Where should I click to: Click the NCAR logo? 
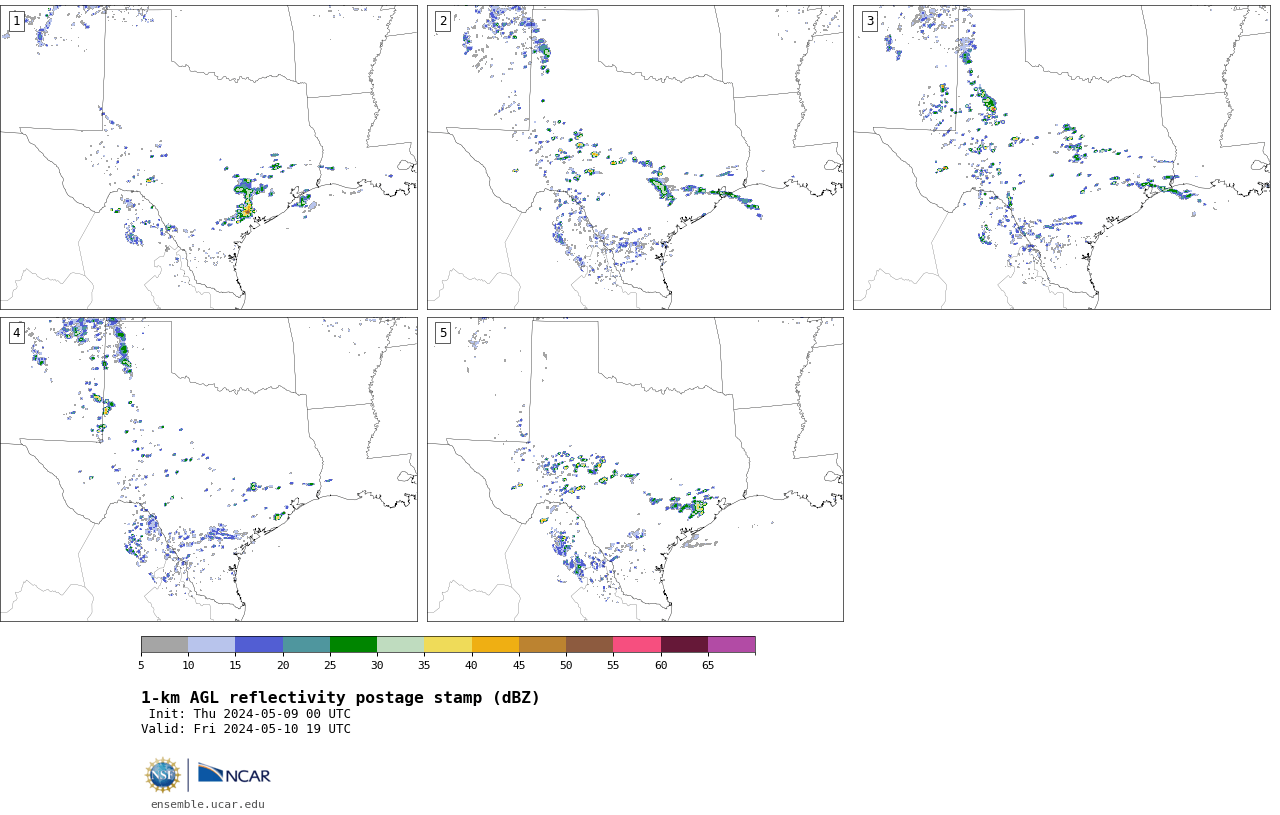pyautogui.click(x=234, y=775)
